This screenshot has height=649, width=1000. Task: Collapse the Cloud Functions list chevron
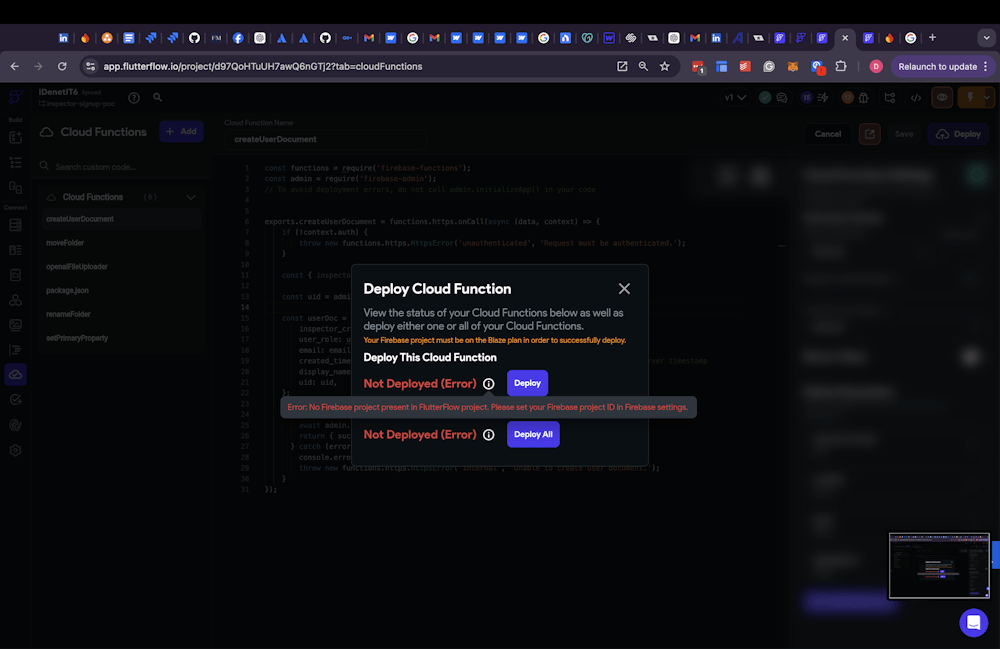point(191,197)
